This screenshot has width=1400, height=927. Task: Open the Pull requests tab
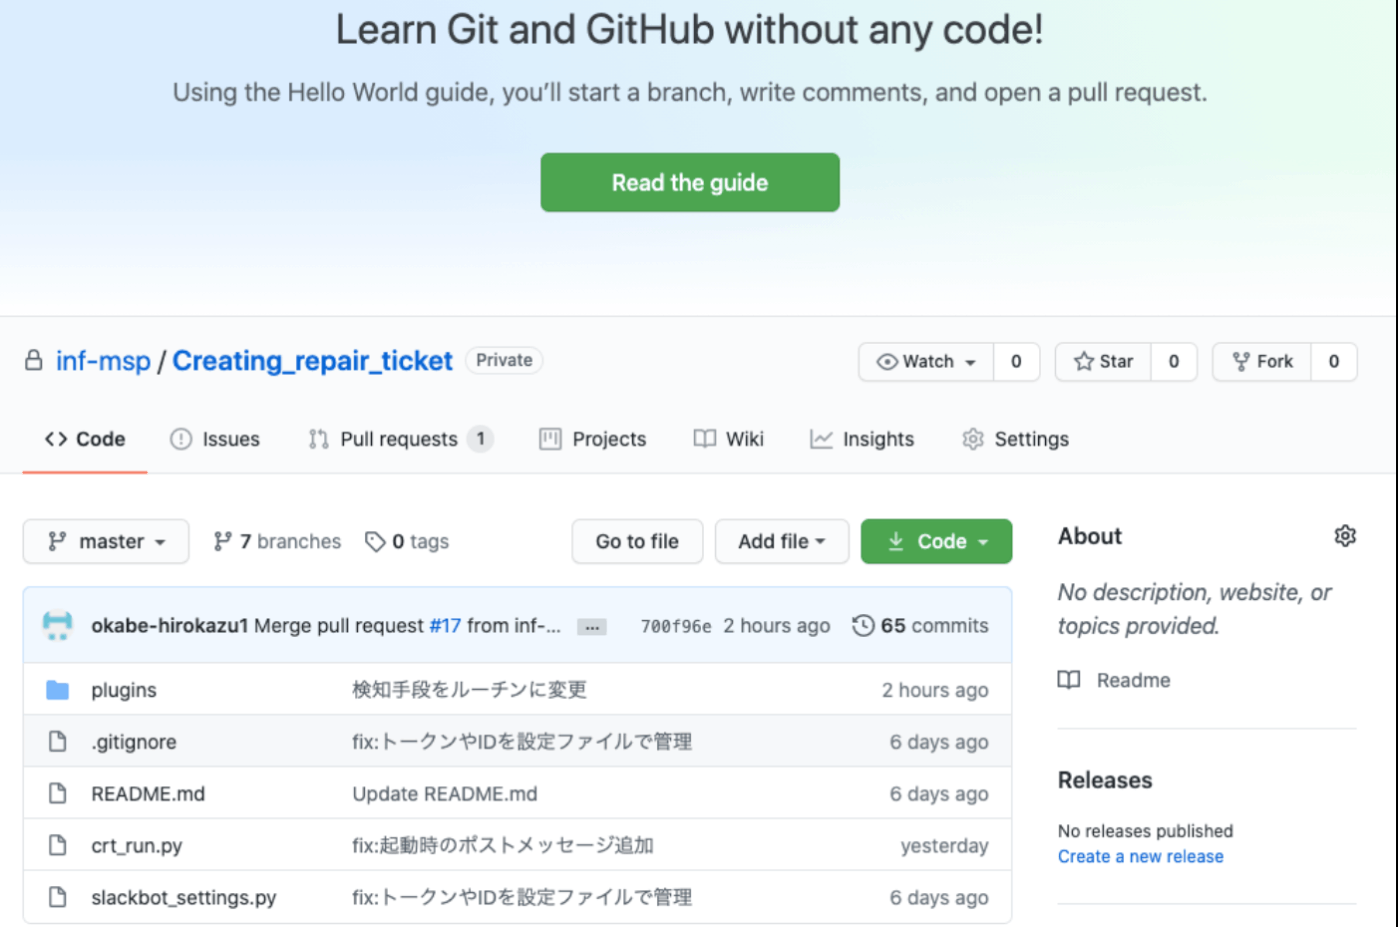tap(400, 439)
